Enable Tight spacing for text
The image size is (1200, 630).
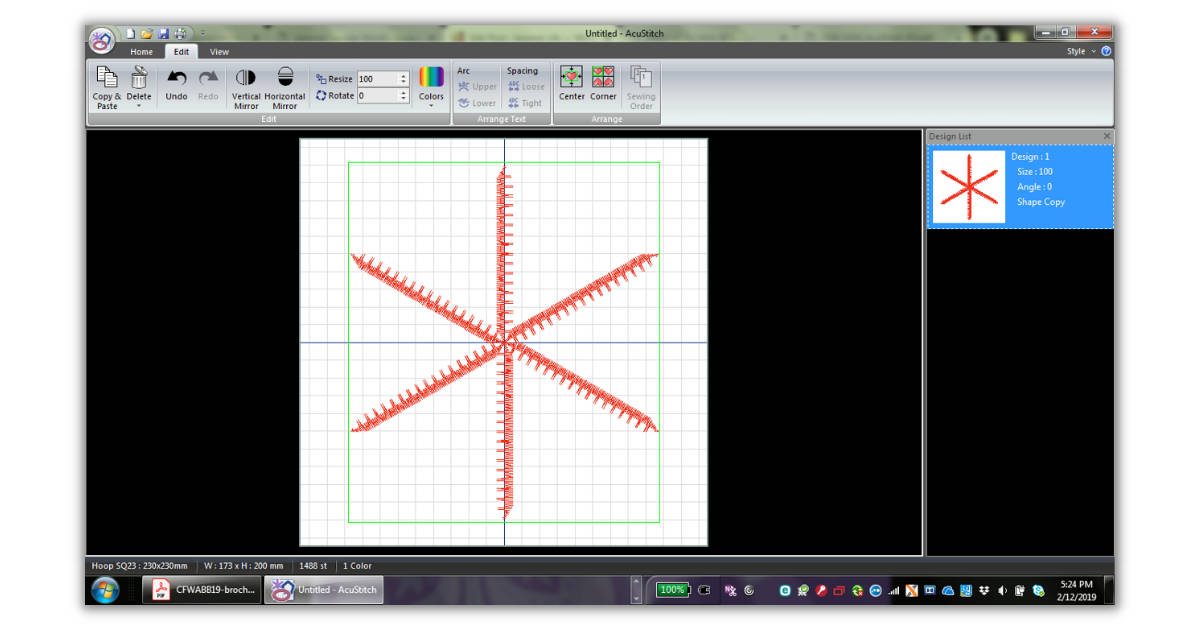(525, 102)
